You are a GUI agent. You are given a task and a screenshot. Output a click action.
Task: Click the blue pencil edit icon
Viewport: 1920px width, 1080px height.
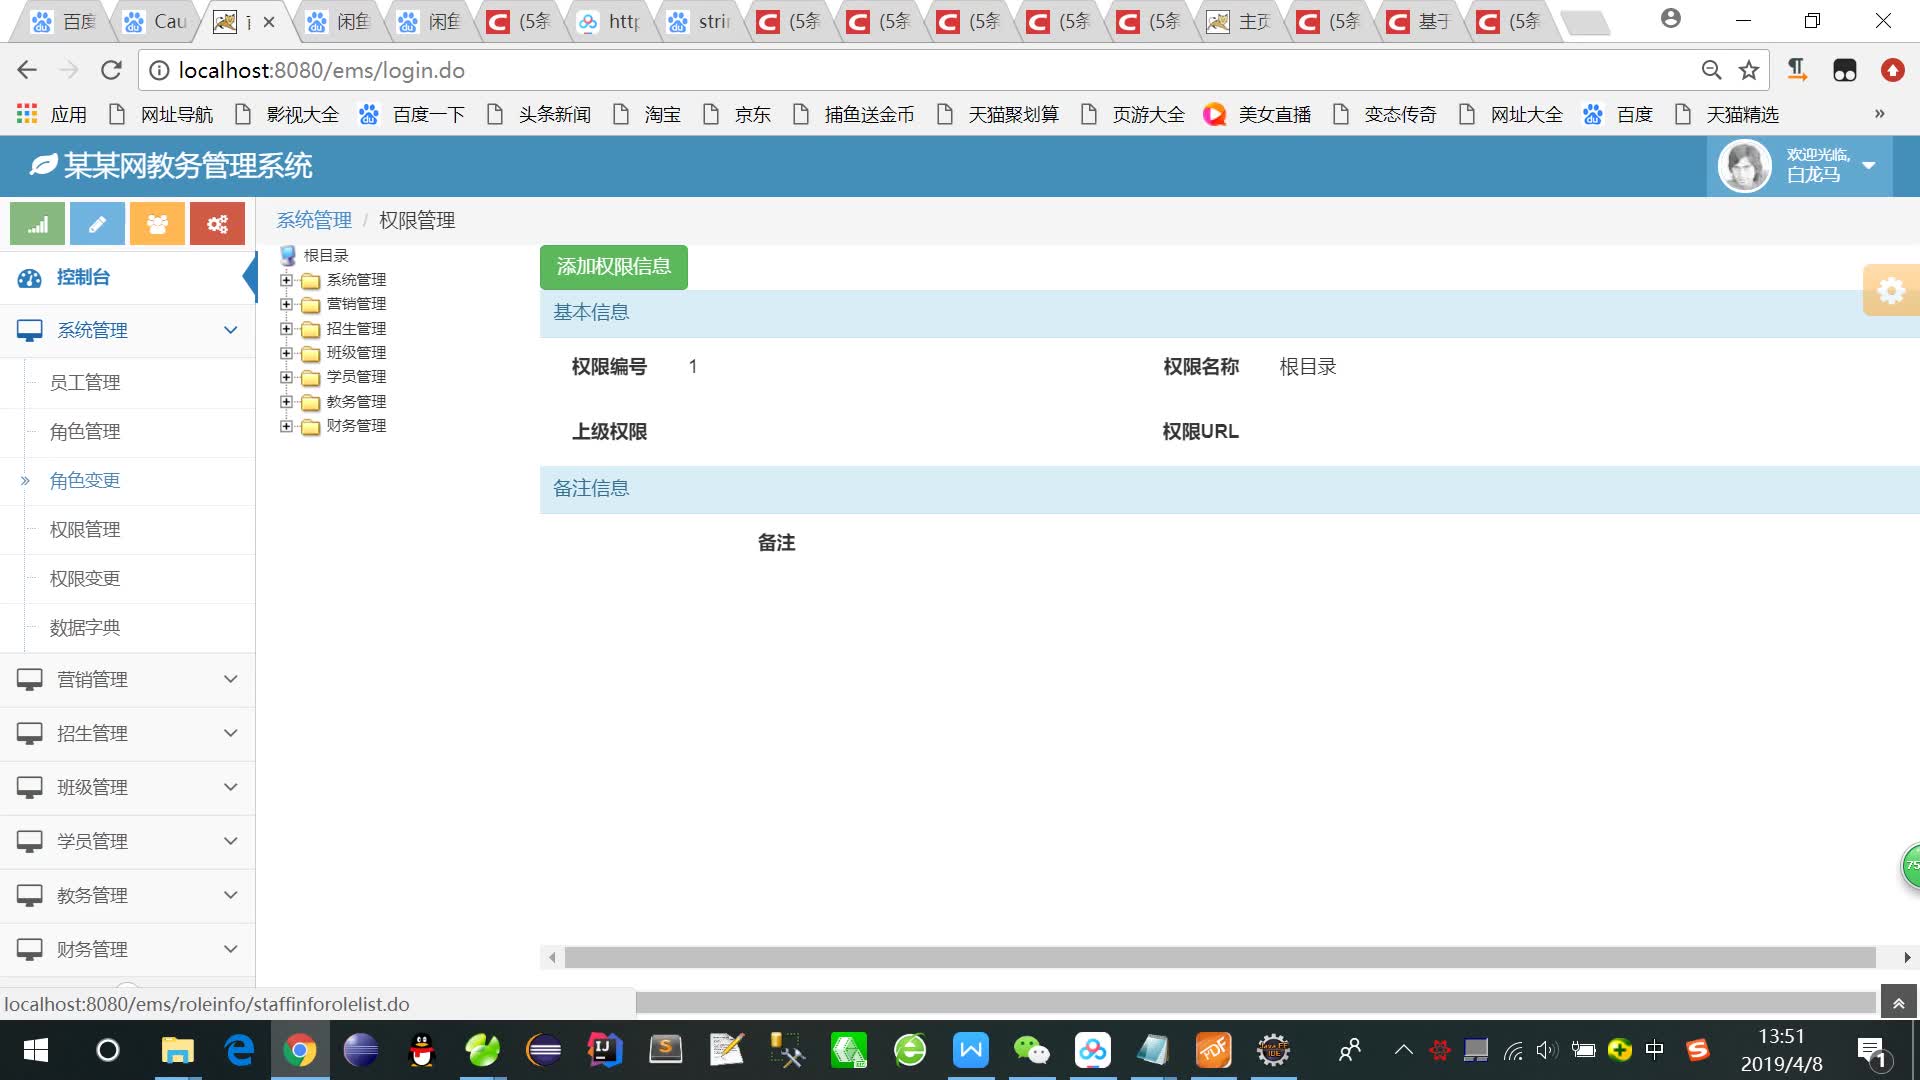97,223
